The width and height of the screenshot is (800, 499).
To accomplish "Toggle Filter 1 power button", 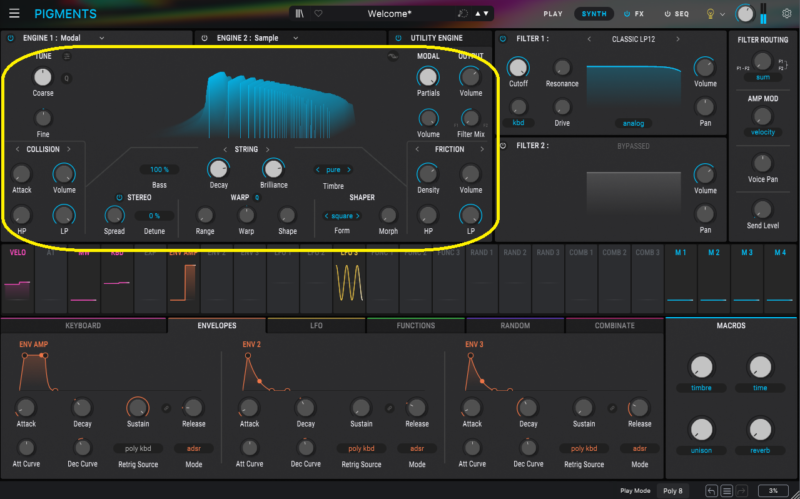I will point(503,39).
